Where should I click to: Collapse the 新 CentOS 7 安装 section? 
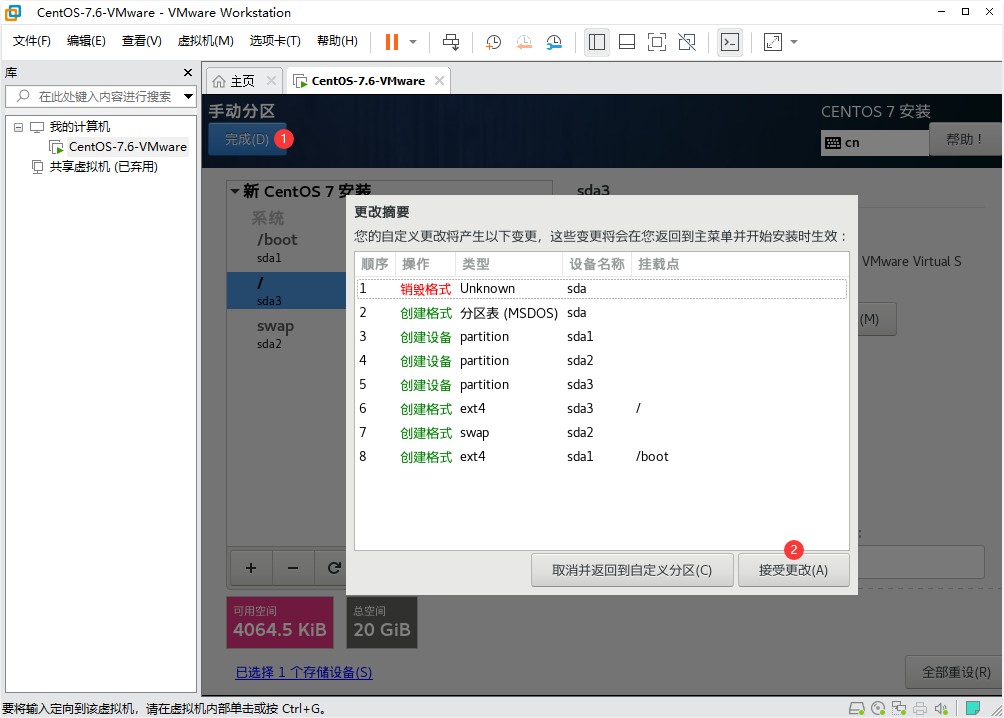(234, 191)
